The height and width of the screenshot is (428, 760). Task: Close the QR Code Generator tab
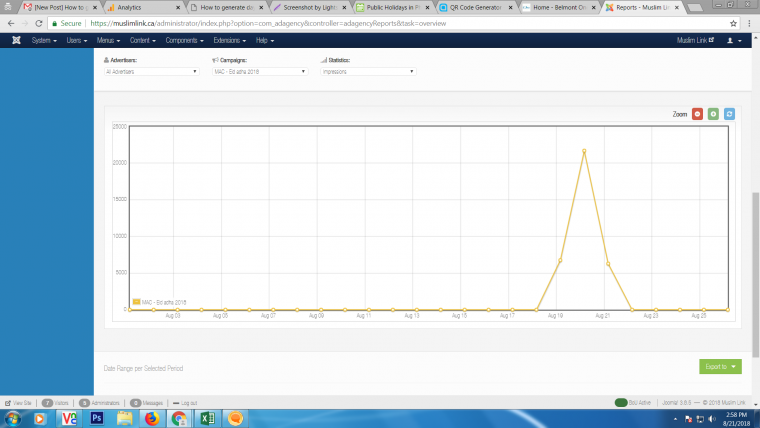tap(510, 8)
